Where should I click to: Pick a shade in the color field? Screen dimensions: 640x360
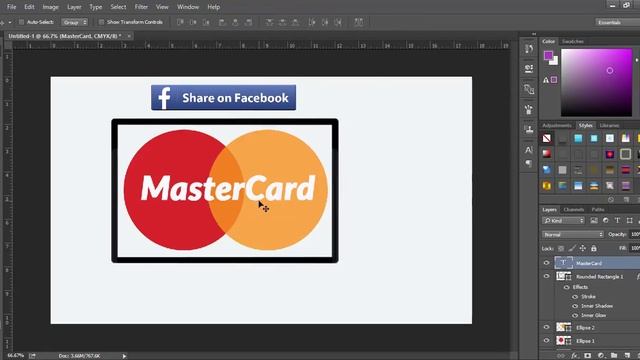pos(596,82)
